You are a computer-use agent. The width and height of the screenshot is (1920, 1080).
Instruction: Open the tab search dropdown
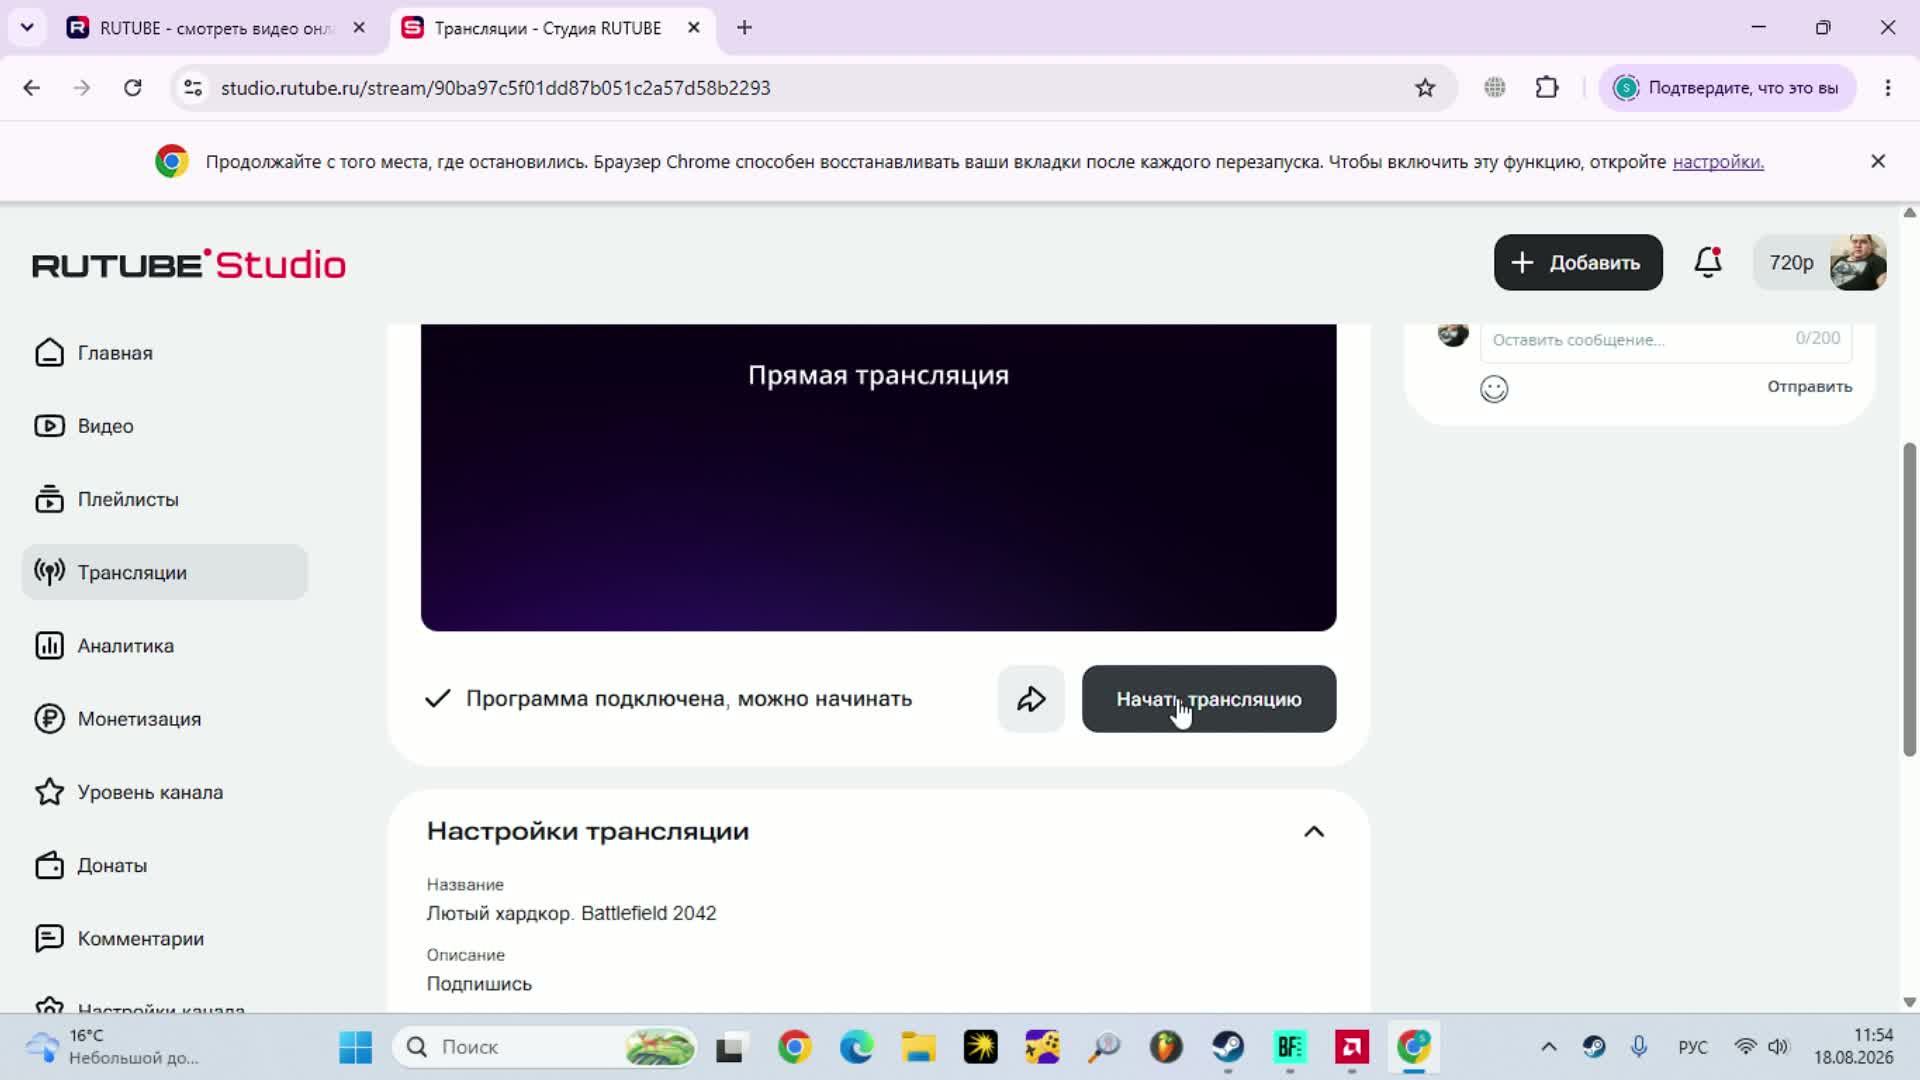[27, 28]
